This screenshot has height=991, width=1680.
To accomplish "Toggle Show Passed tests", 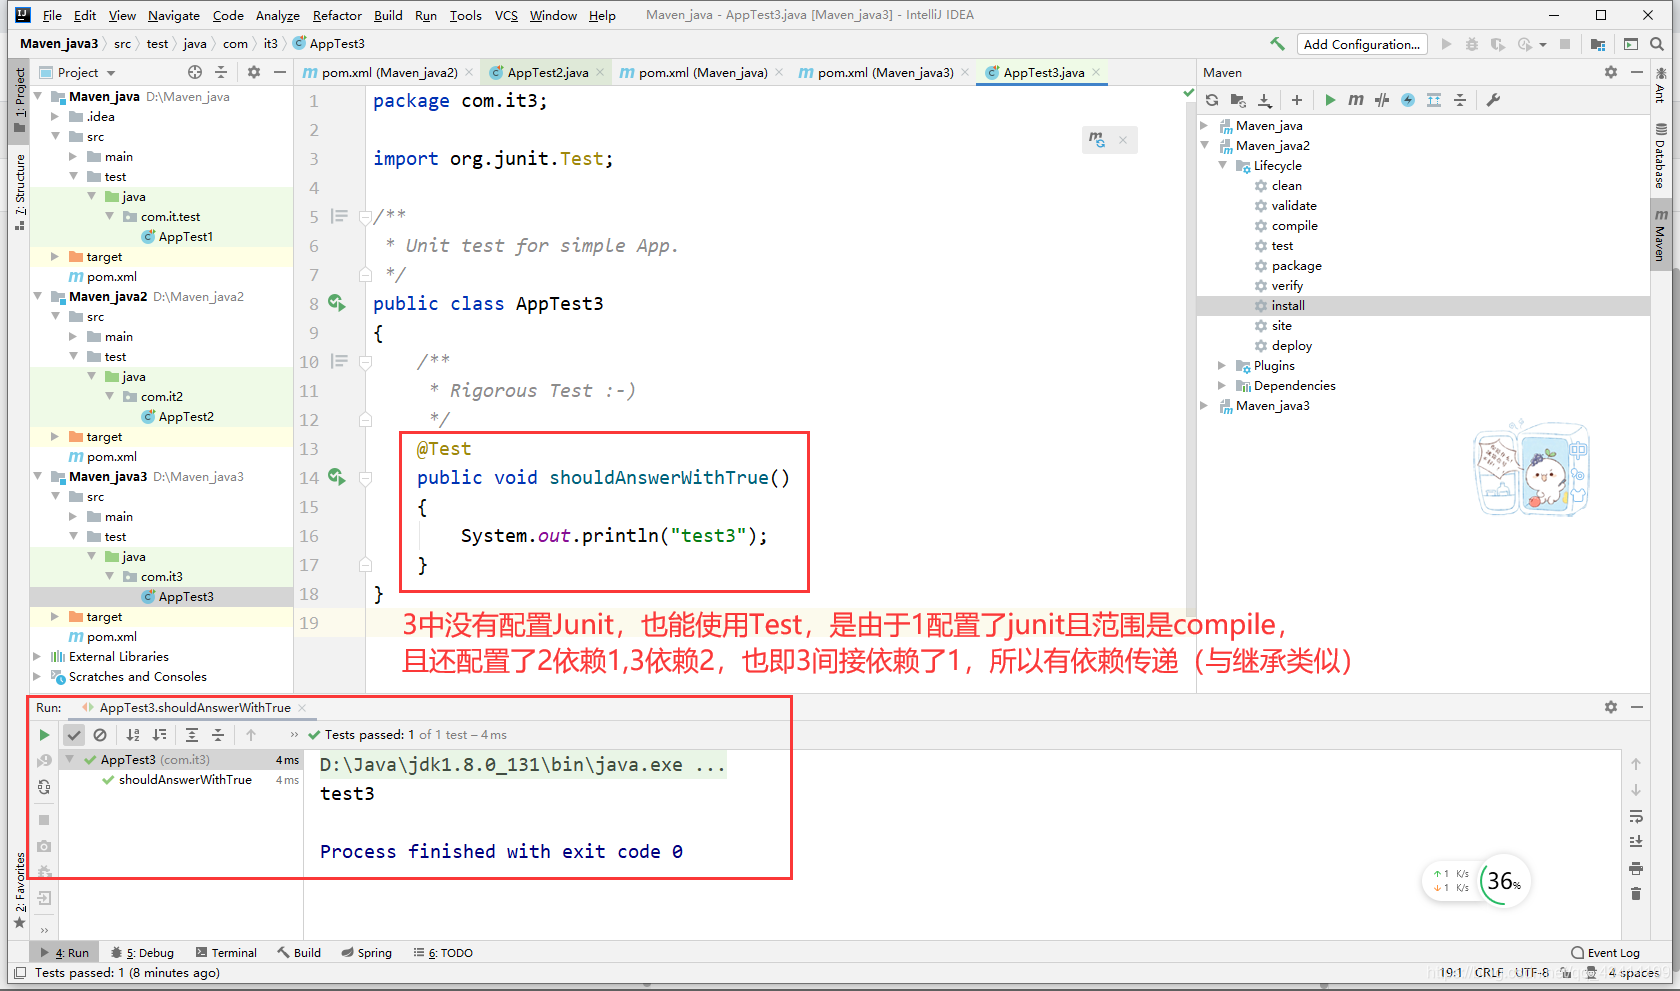I will [x=74, y=735].
